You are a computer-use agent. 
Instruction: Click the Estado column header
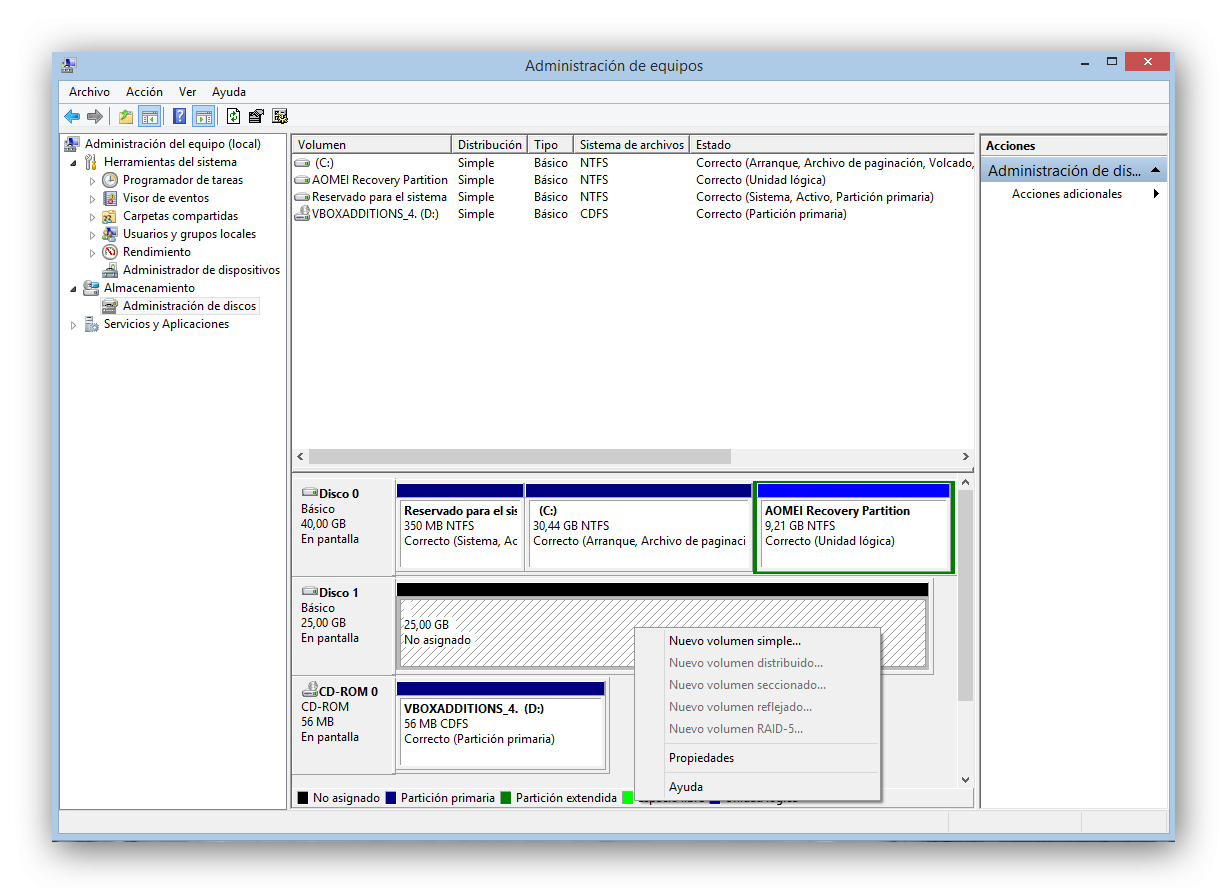(x=832, y=145)
